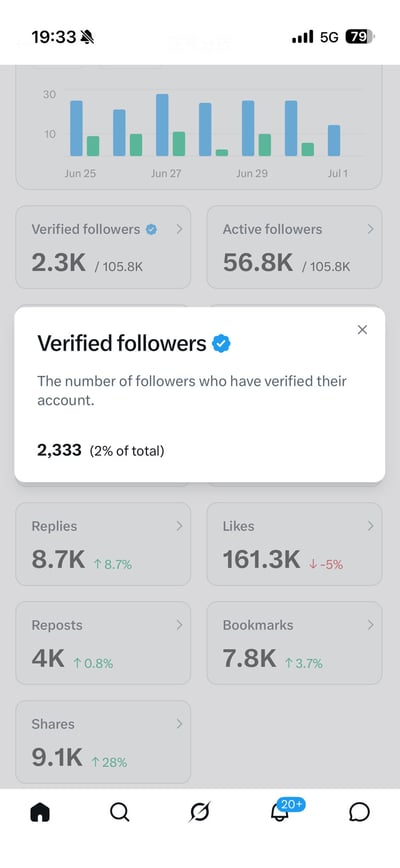The height and width of the screenshot is (868, 400).
Task: Open the Home tab icon
Action: 40,812
